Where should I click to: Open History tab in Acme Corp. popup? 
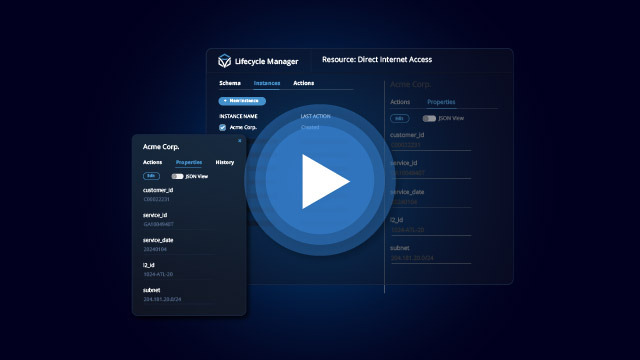pyautogui.click(x=224, y=162)
